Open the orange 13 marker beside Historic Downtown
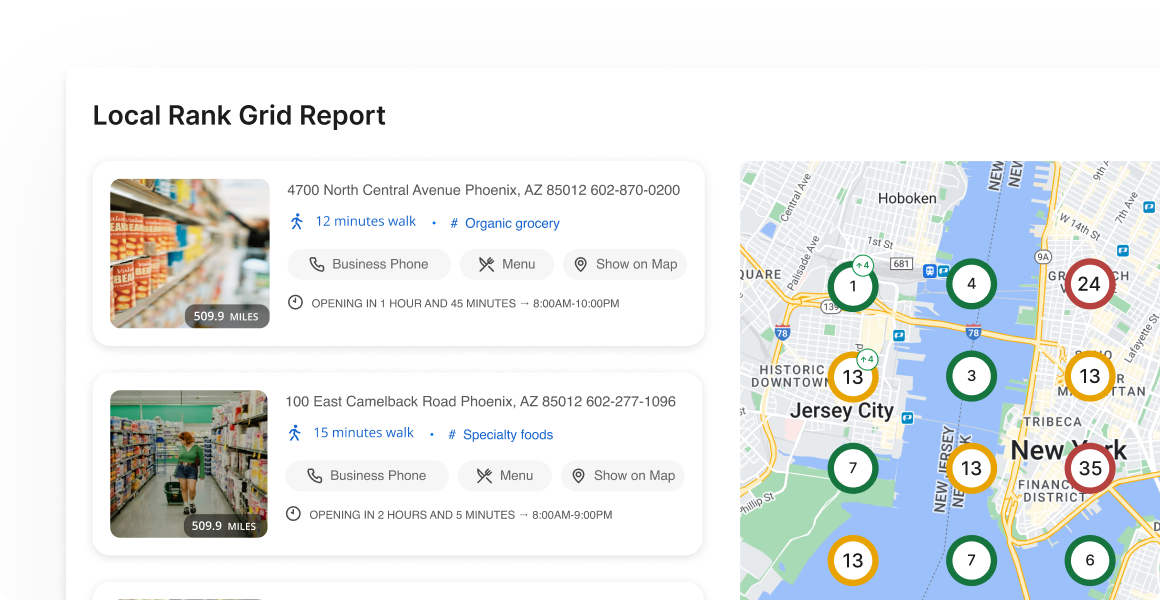This screenshot has height=600, width=1160. click(x=852, y=377)
